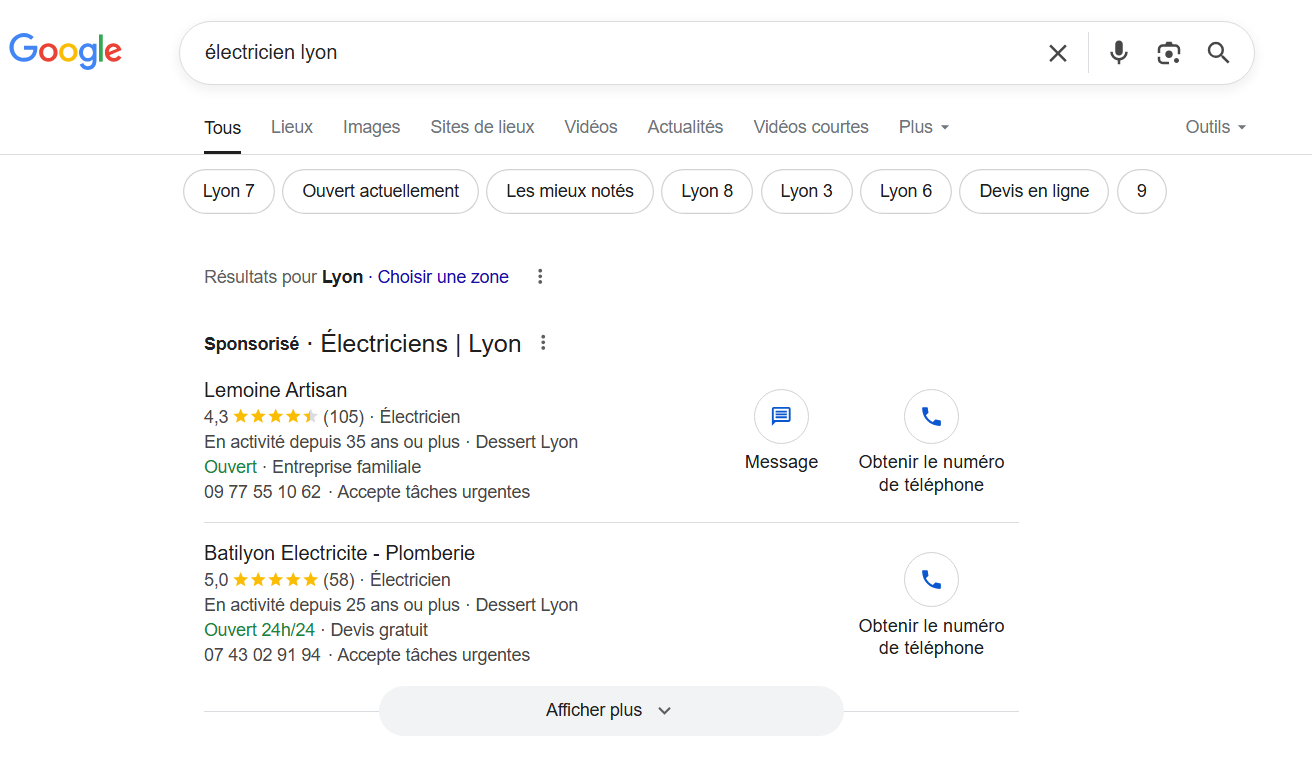Screen dimensions: 1312x758
Task: Select the Lyon 8 filter chip
Action: (x=707, y=191)
